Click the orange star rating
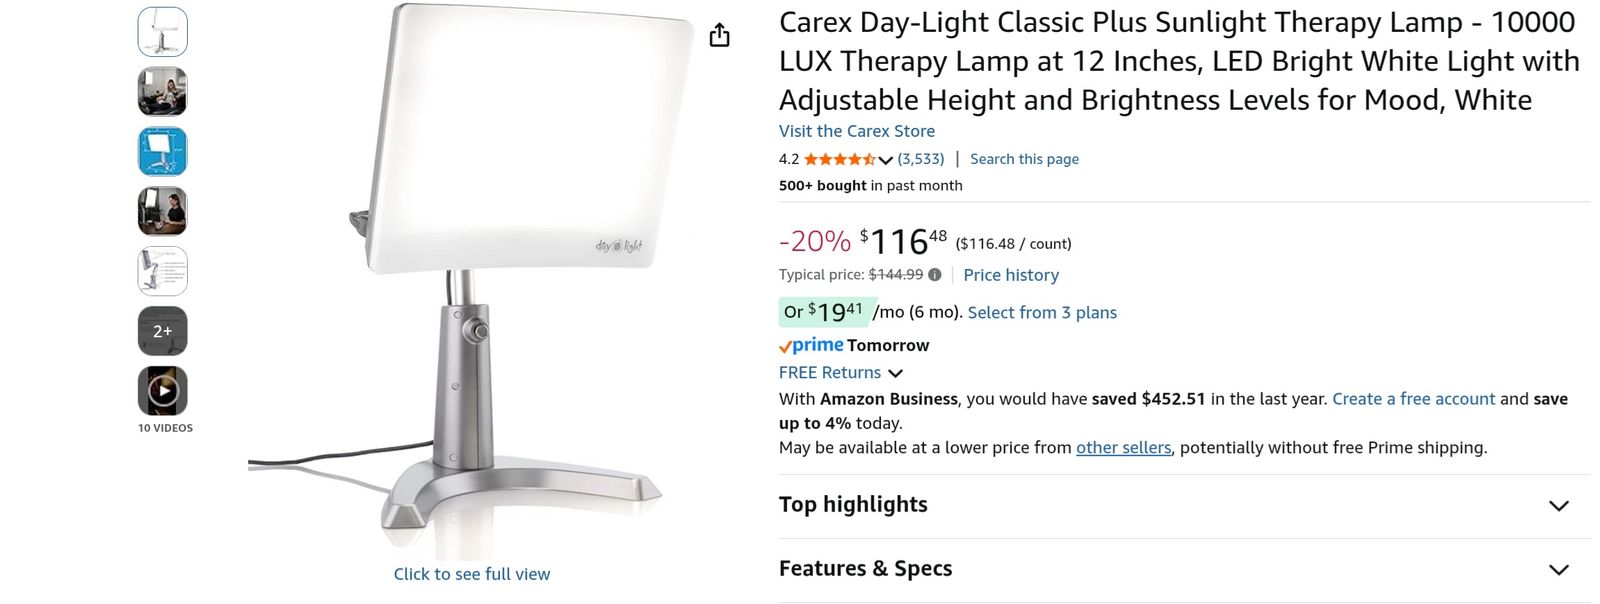Image resolution: width=1600 pixels, height=604 pixels. point(840,159)
